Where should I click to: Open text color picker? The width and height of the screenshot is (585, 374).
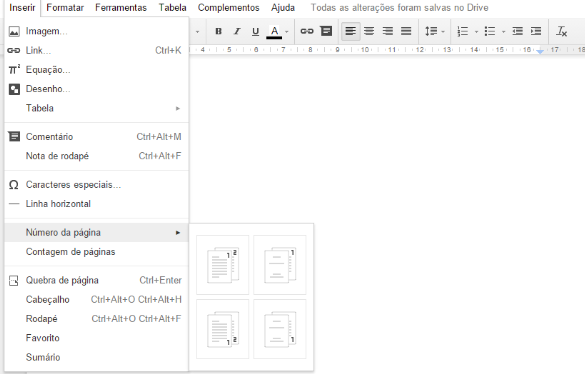274,31
